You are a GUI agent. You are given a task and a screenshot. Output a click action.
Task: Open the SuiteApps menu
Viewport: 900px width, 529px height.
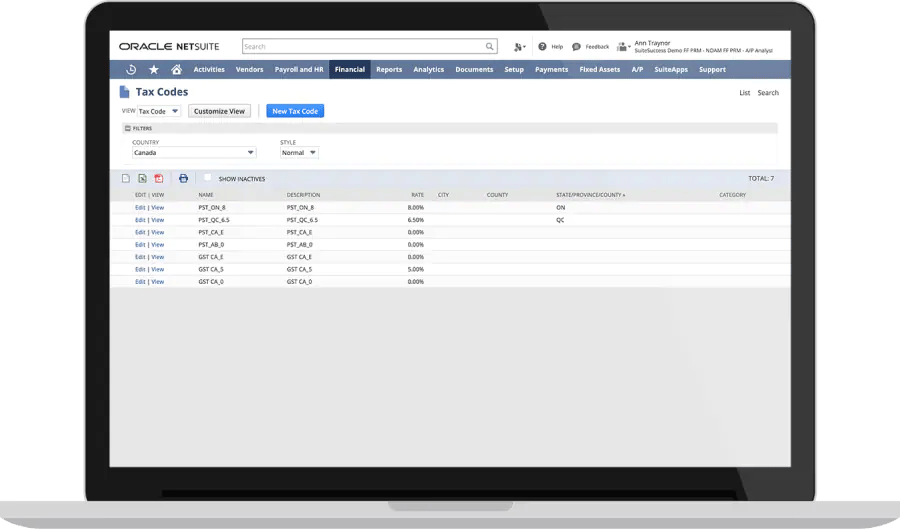671,69
